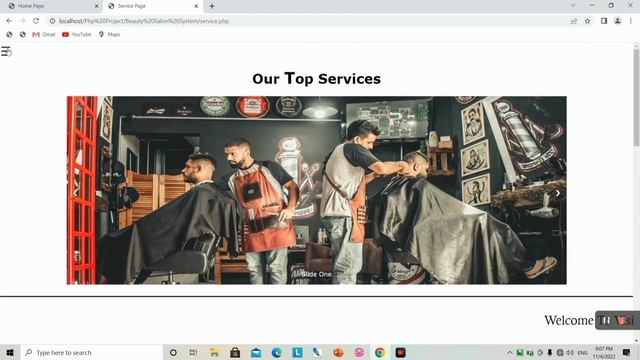Open second globe bookmark icon
Screen dimensions: 640x360
coord(22,34)
